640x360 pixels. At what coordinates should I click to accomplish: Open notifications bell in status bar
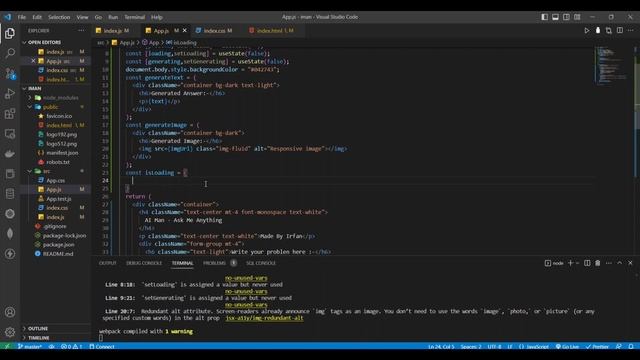pyautogui.click(x=631, y=347)
